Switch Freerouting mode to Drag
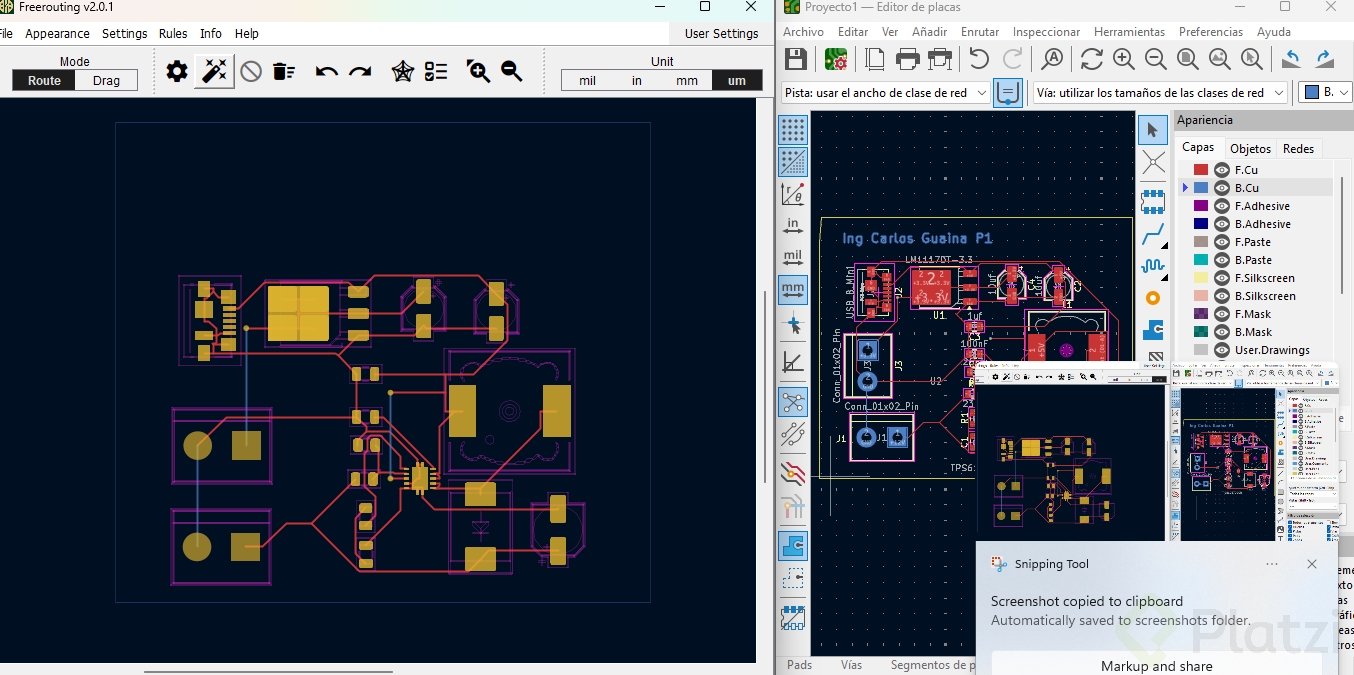The width and height of the screenshot is (1354, 675). [x=106, y=81]
